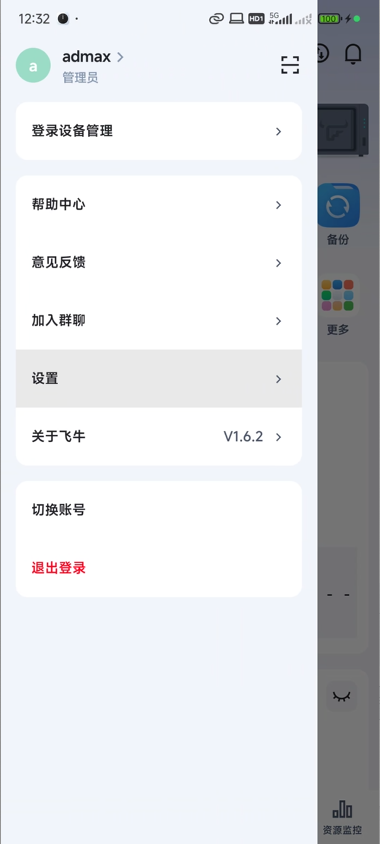This screenshot has height=844, width=380.
Task: Open 意见反馈 menu entry
Action: click(x=159, y=263)
